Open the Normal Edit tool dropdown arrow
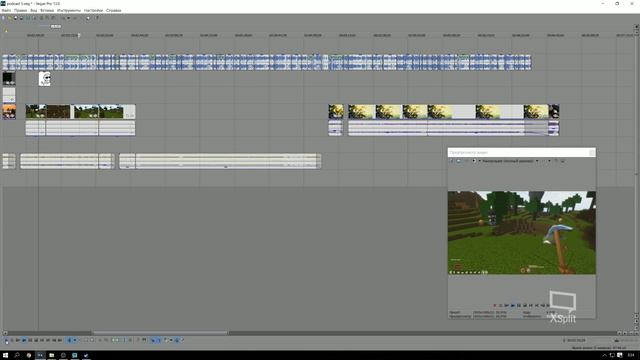640x360 pixels. pos(75,340)
